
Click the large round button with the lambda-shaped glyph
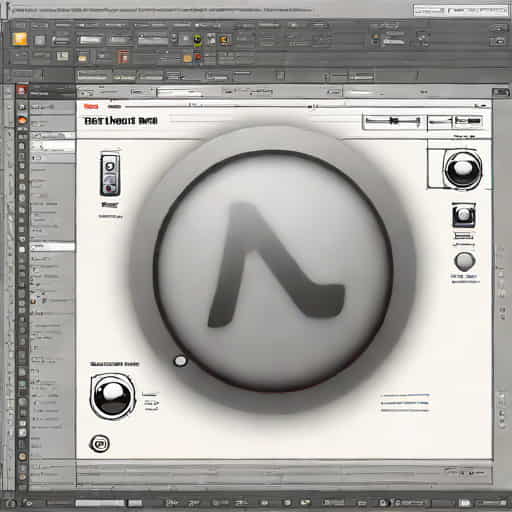point(273,270)
